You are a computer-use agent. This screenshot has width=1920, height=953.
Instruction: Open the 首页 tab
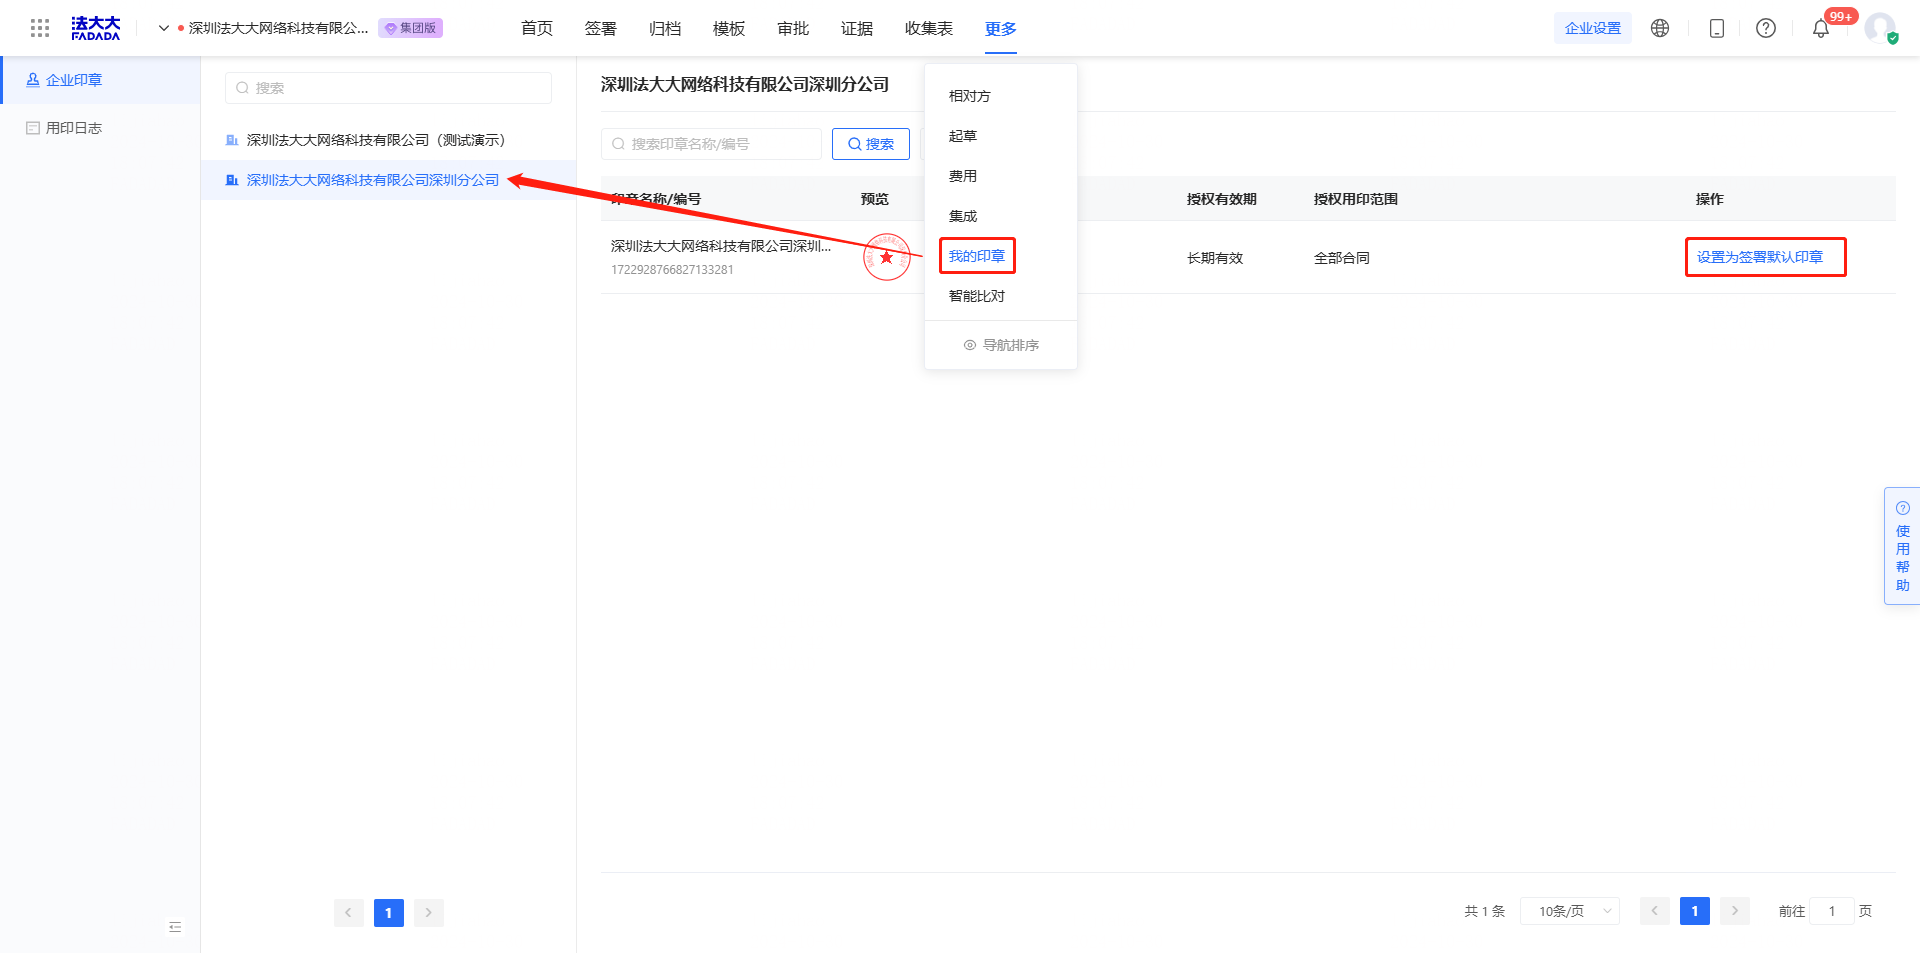[537, 28]
